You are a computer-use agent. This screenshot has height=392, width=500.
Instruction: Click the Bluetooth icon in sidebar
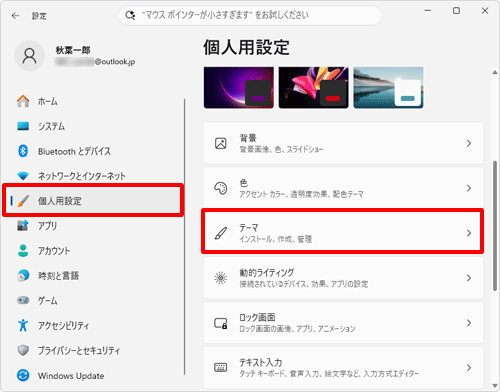coord(23,151)
